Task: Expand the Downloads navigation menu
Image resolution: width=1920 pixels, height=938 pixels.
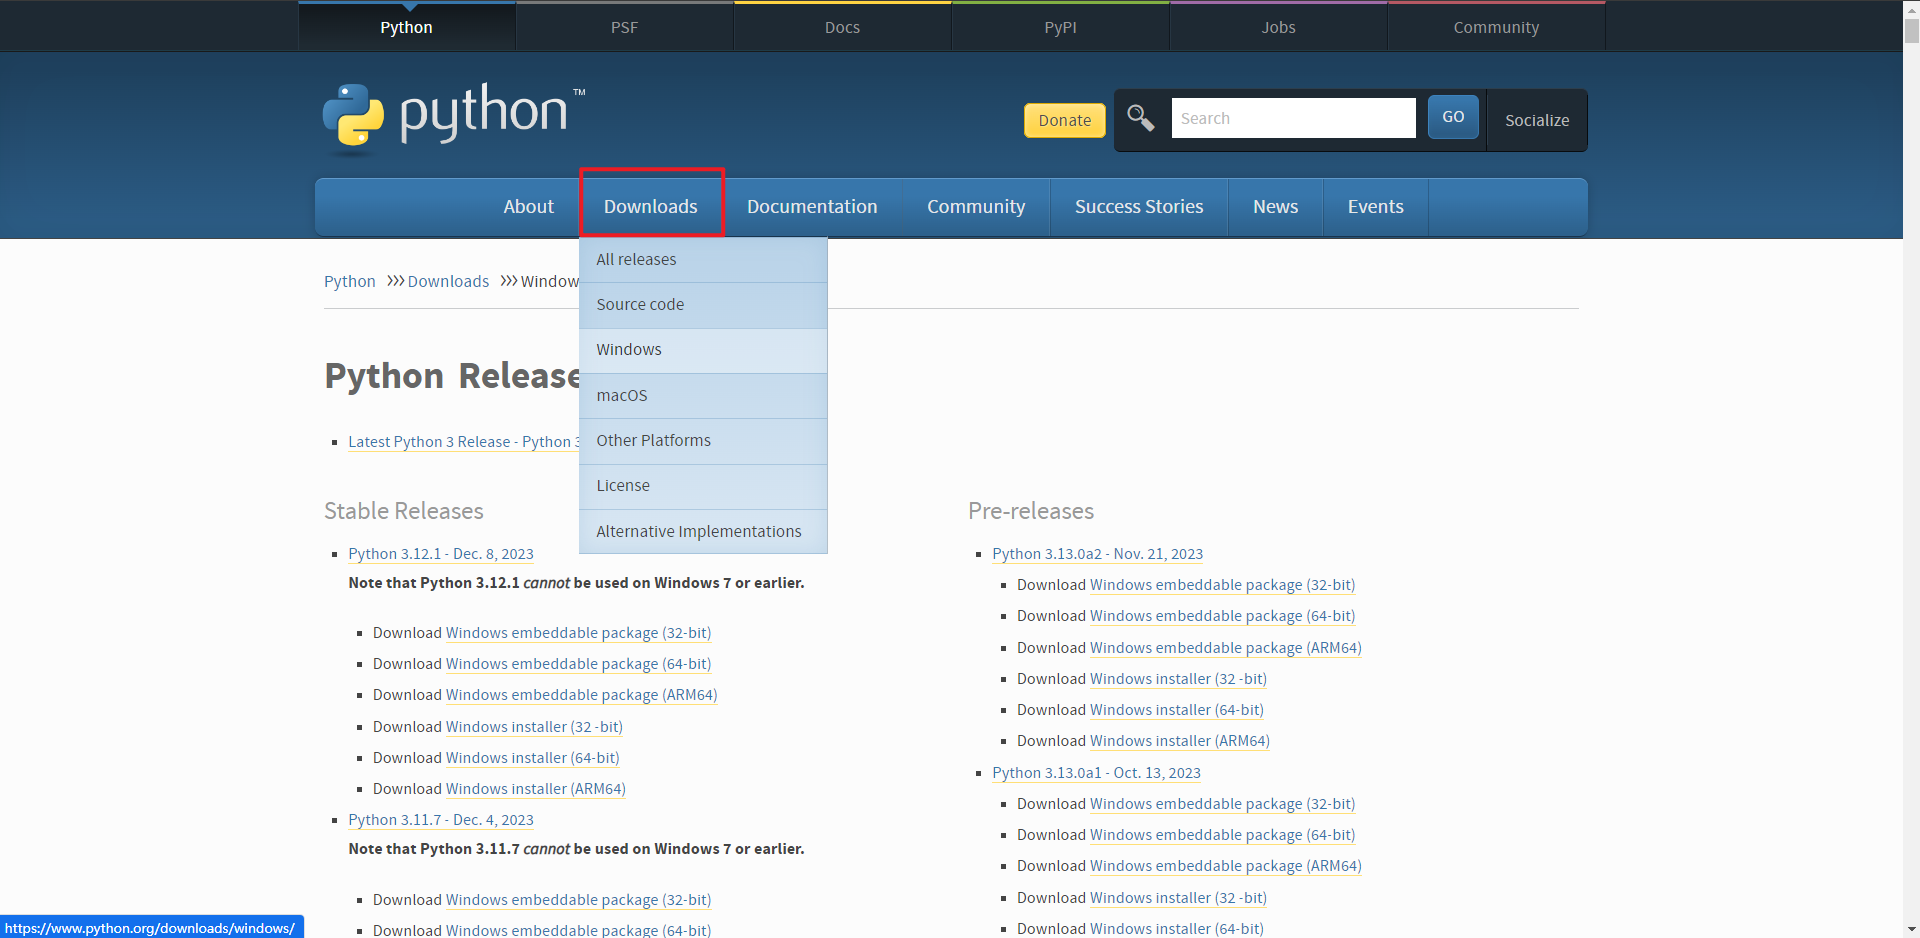Action: tap(651, 206)
